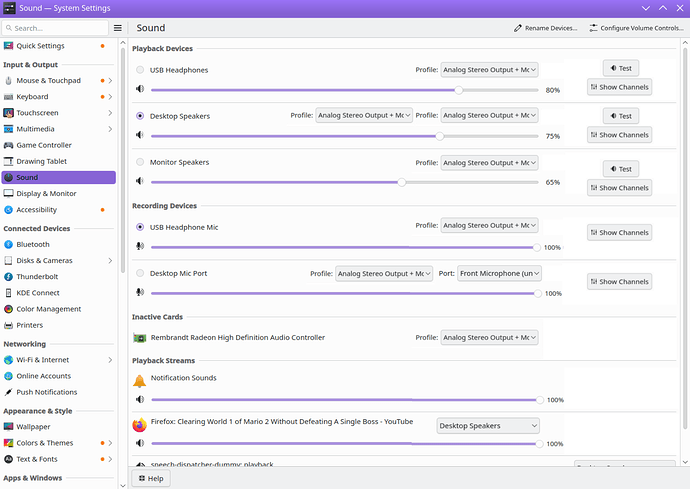Adjust USB Headphones volume slider handle
The height and width of the screenshot is (489, 690).
pos(459,90)
